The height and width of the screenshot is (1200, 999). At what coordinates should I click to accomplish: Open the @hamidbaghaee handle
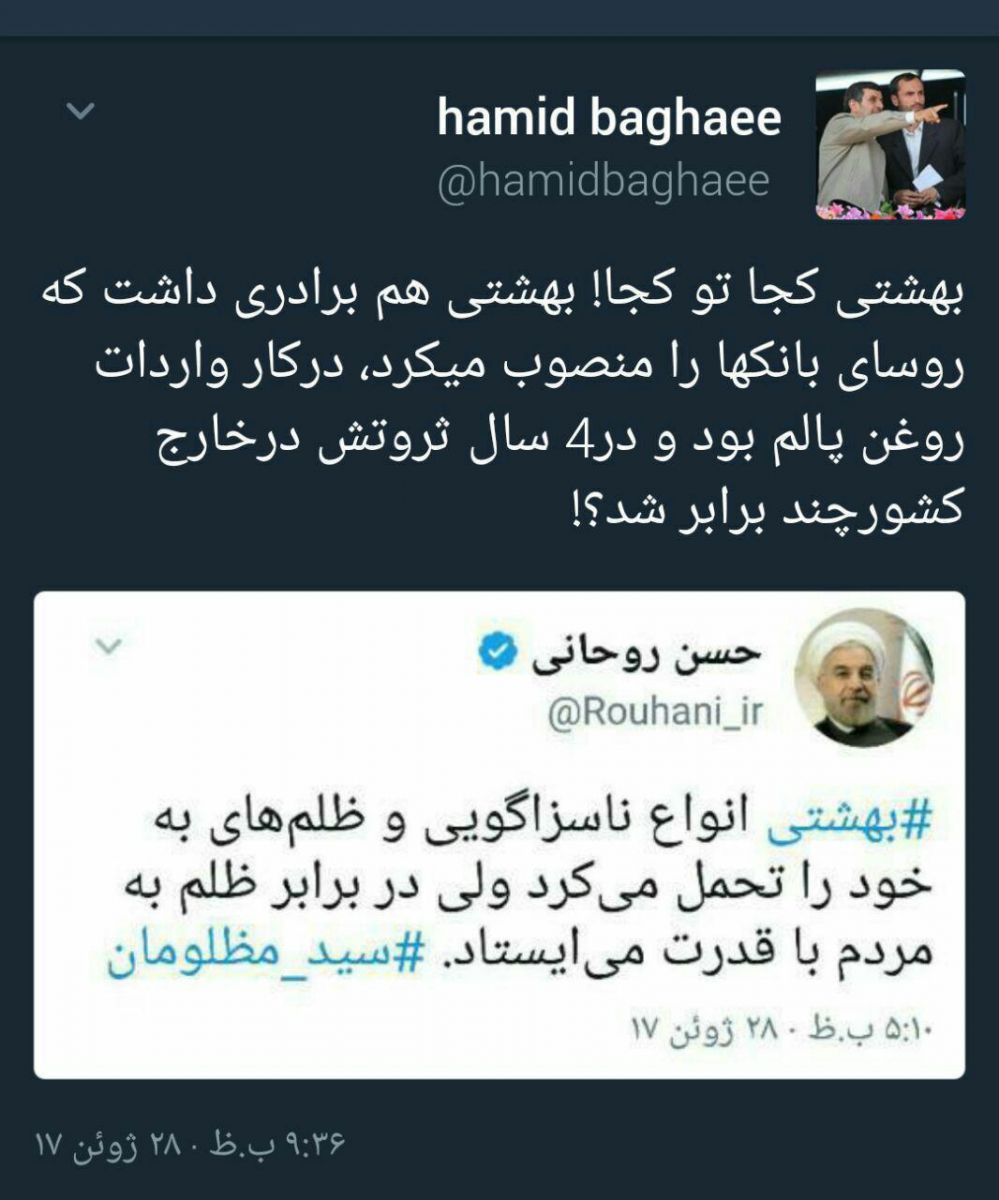click(x=603, y=181)
